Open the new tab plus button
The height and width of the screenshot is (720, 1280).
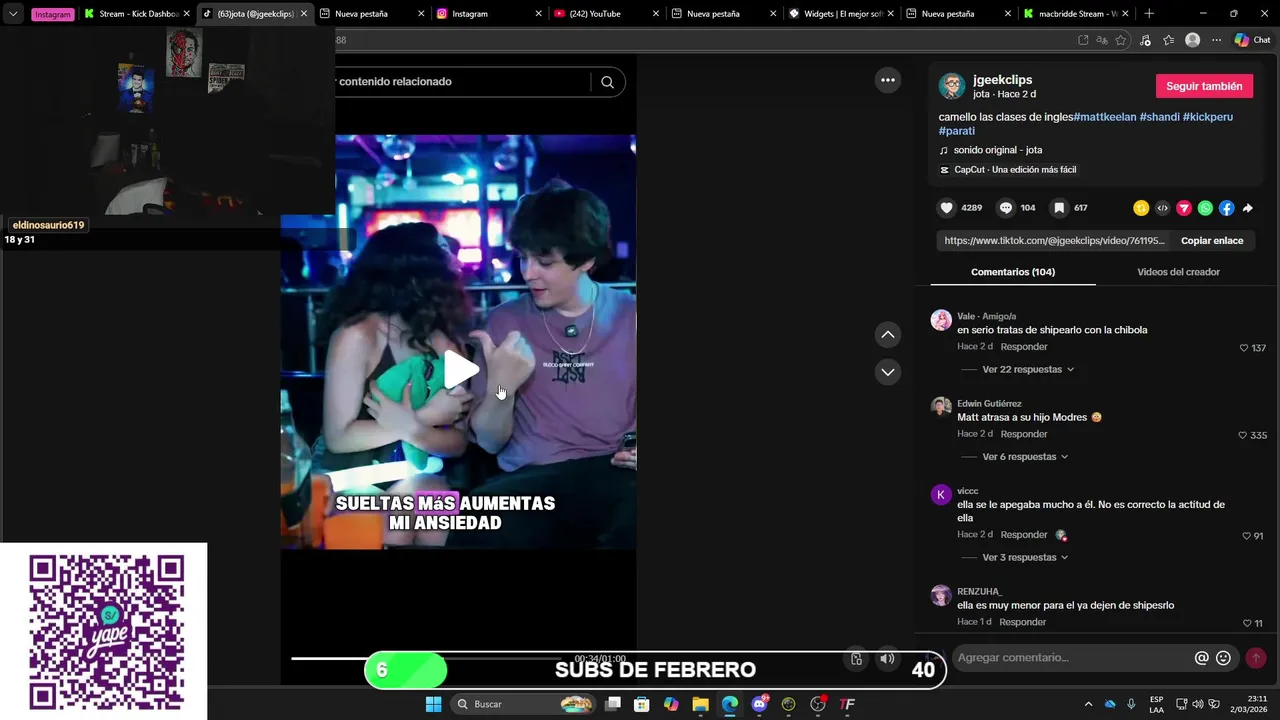coord(1149,13)
